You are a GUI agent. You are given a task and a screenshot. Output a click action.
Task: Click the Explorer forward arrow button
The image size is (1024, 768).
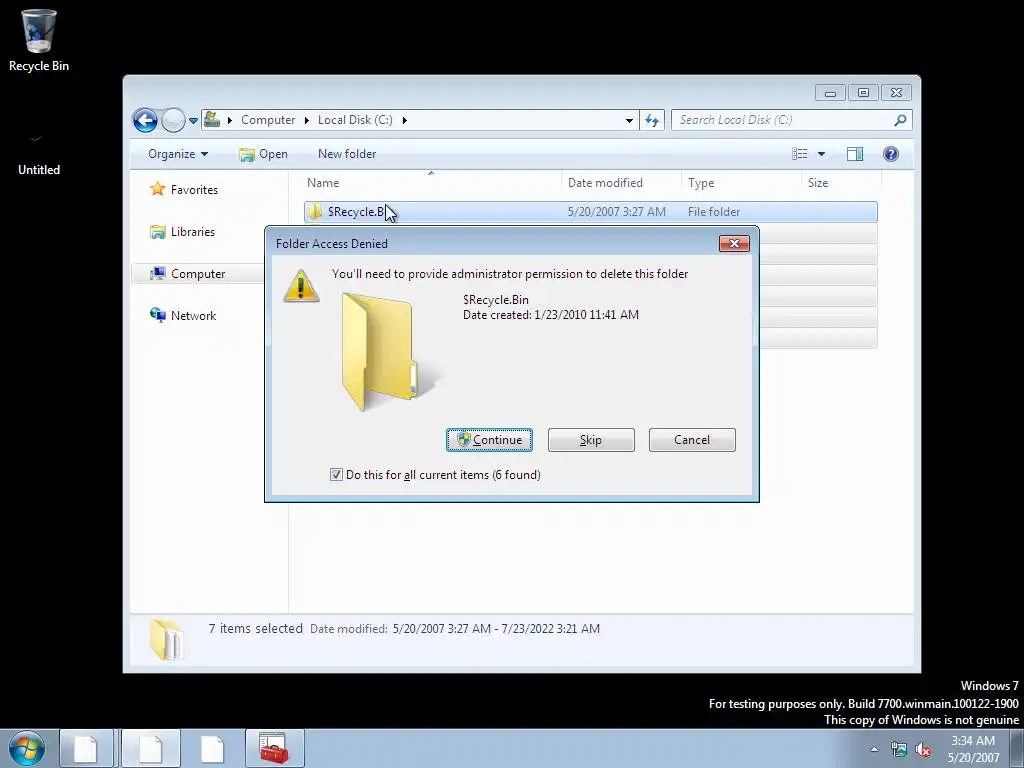[173, 120]
